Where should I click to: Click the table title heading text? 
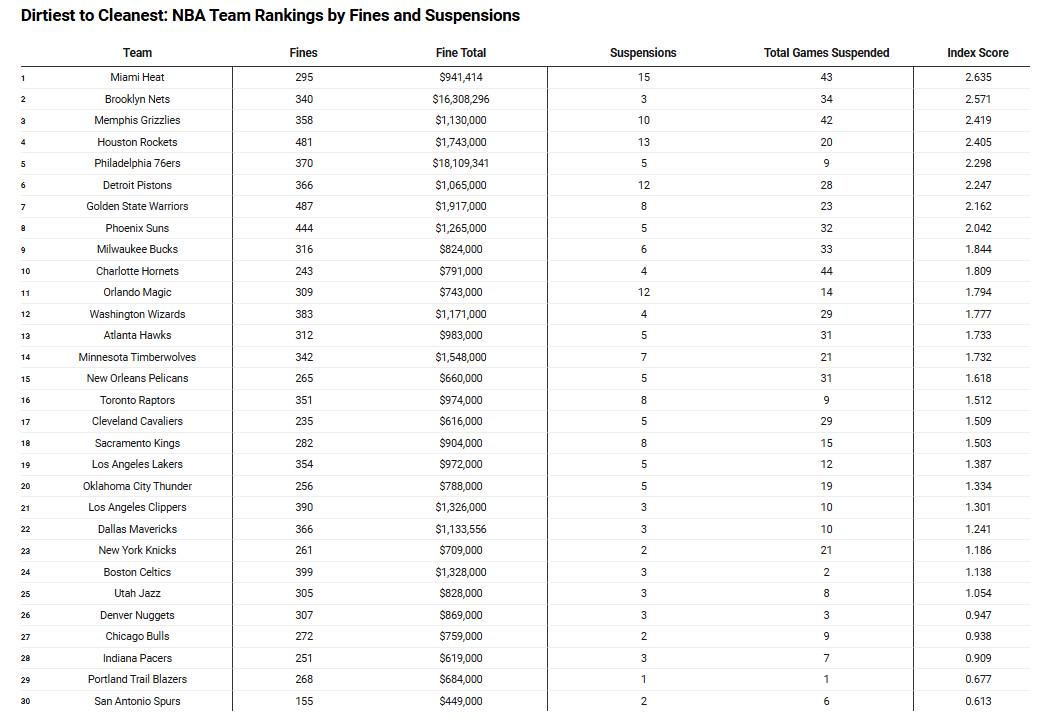coord(270,15)
